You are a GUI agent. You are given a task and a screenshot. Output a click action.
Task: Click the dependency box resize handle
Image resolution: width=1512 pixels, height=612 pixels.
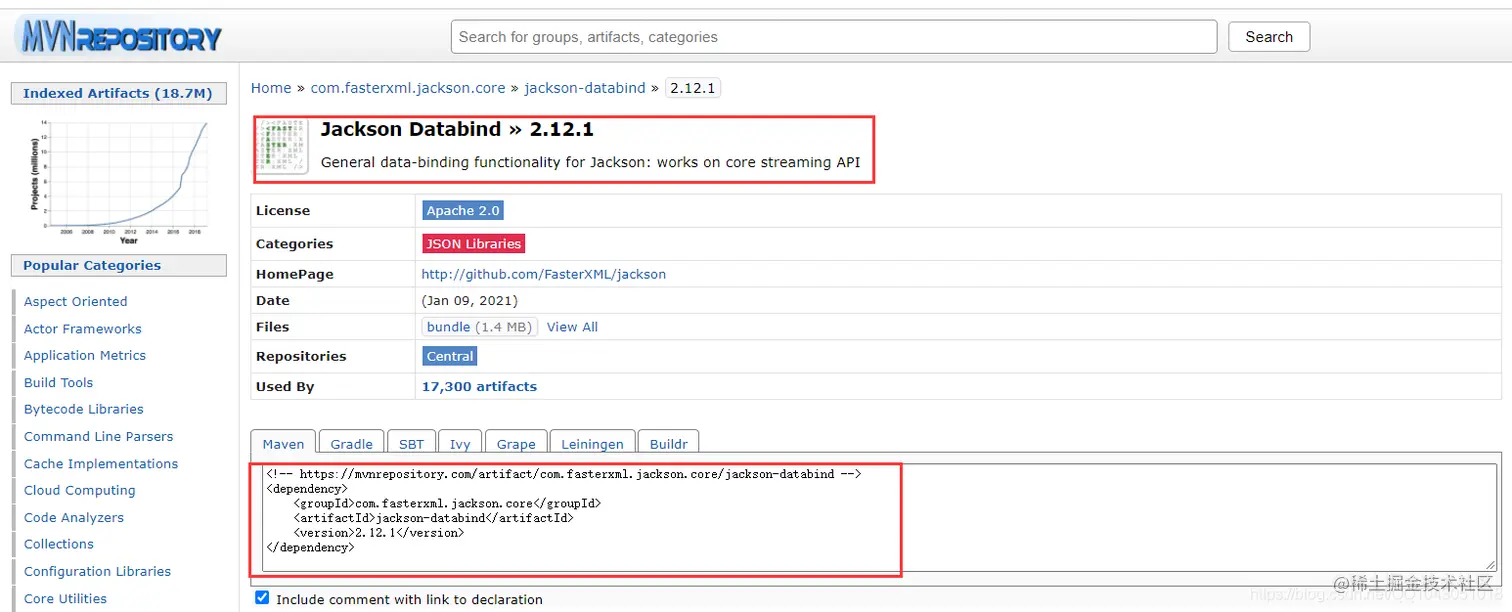pyautogui.click(x=1490, y=564)
